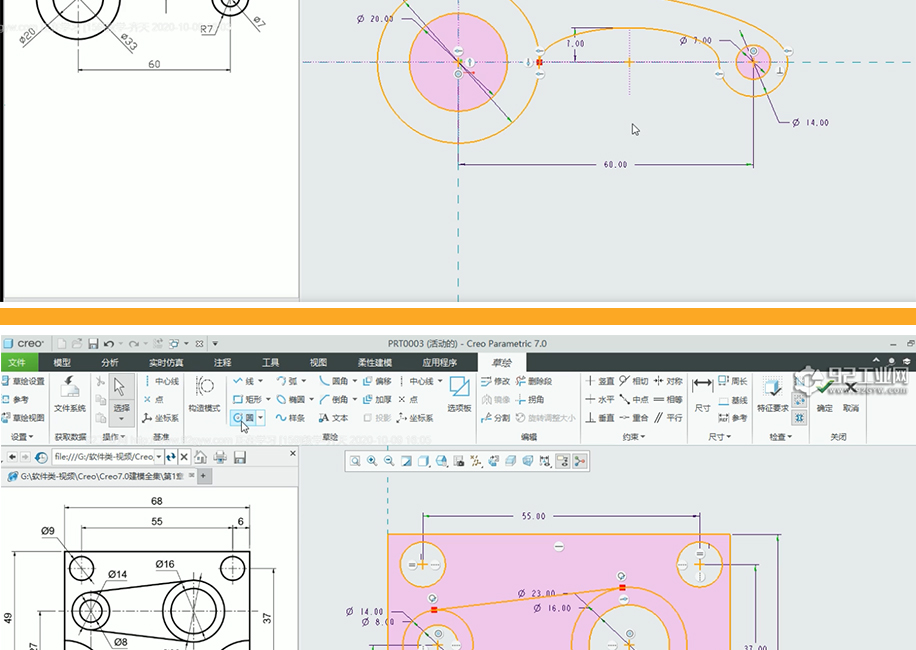Expand the 检查 group dropdown

(x=780, y=437)
